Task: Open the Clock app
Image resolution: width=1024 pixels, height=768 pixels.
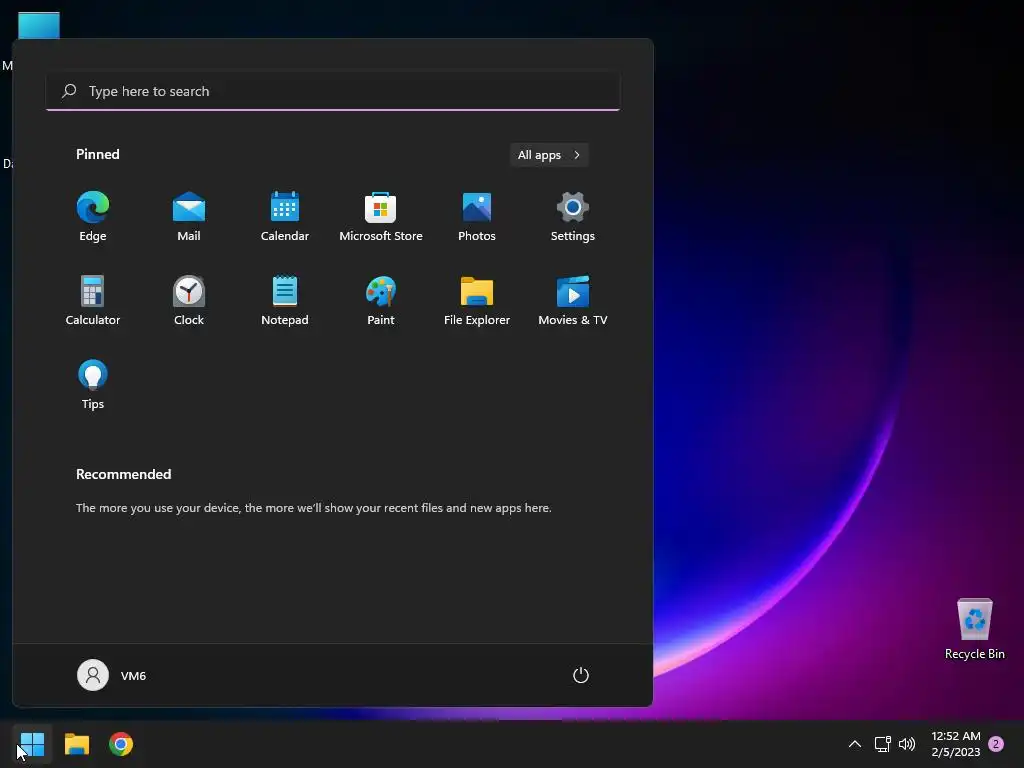Action: click(189, 301)
